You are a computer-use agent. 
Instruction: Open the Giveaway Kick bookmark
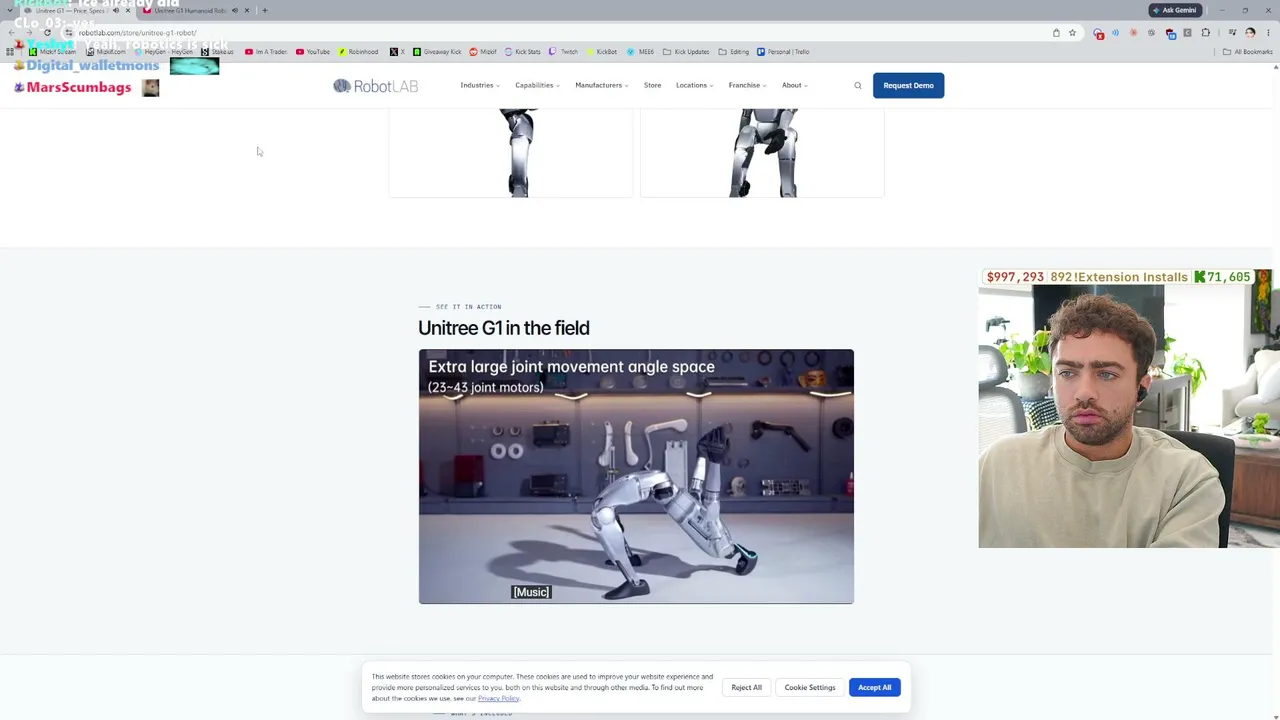click(x=437, y=52)
